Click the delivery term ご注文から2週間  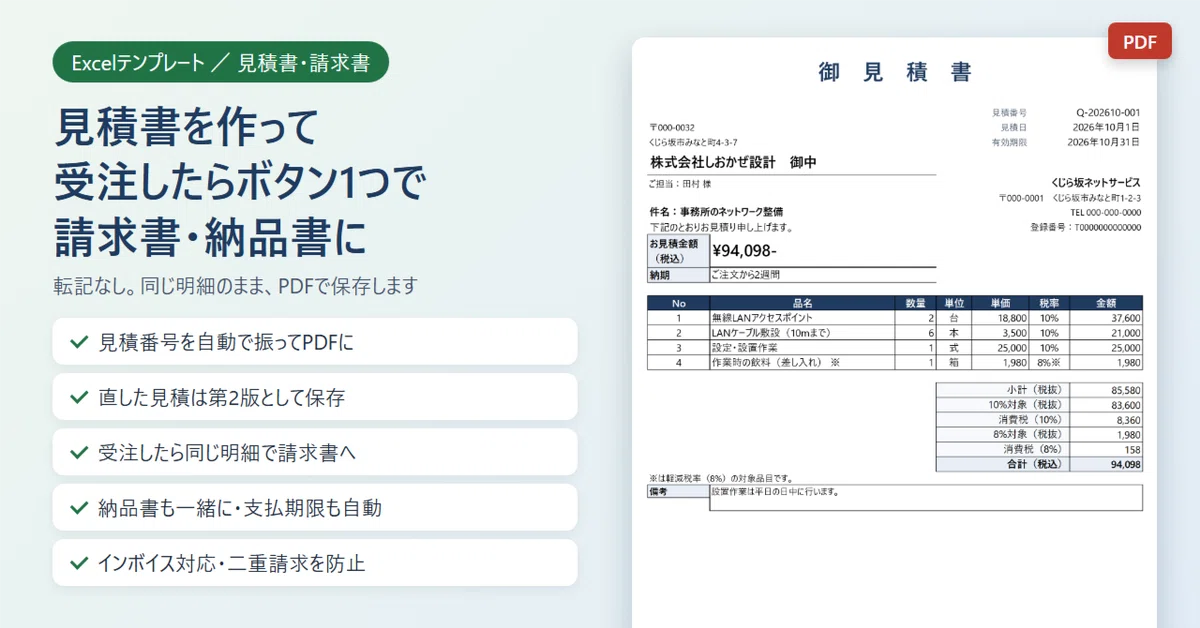pyautogui.click(x=745, y=274)
